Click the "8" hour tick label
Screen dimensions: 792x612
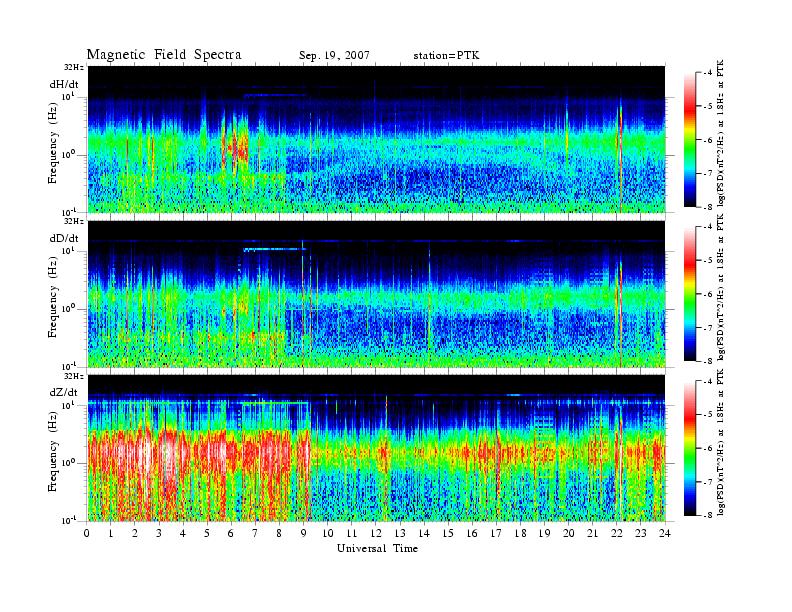[x=279, y=533]
